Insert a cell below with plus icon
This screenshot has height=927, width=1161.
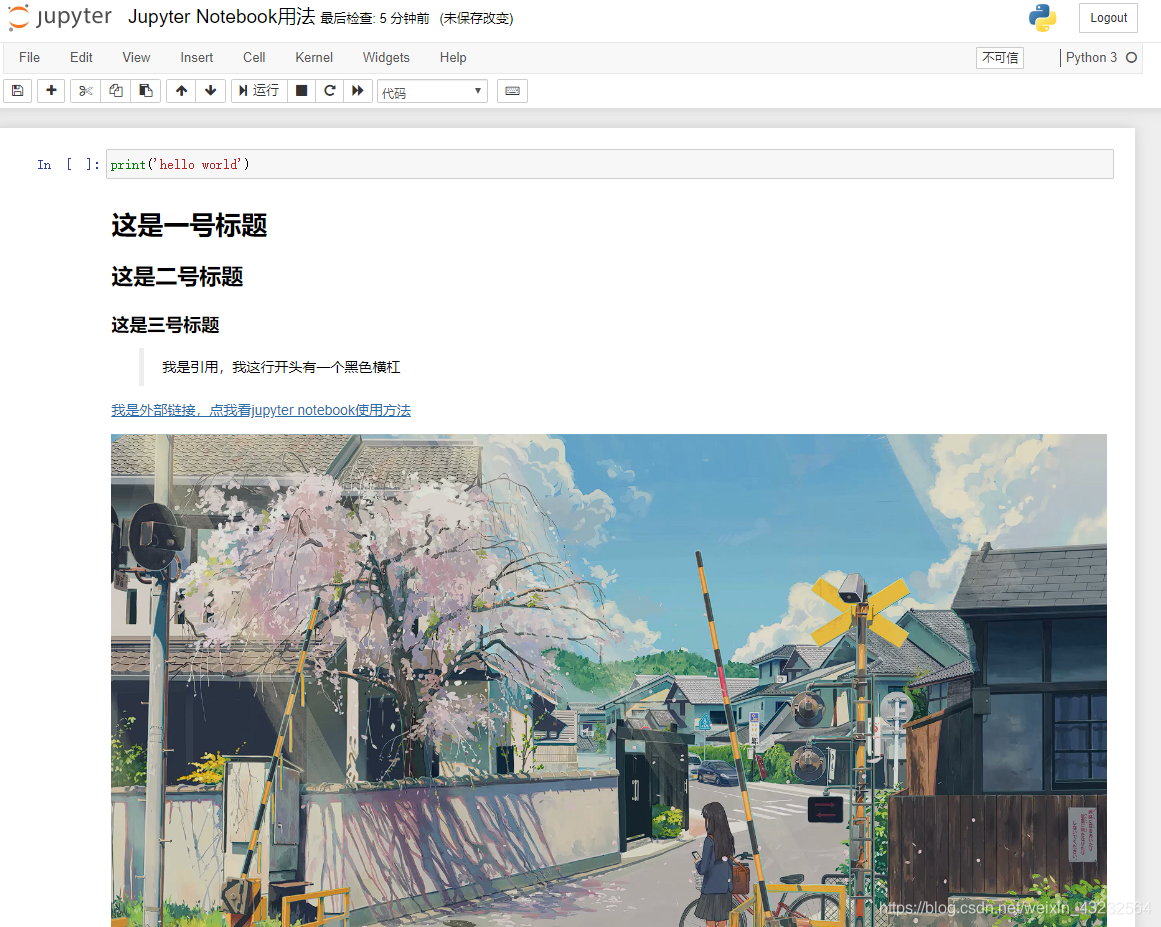pos(51,91)
